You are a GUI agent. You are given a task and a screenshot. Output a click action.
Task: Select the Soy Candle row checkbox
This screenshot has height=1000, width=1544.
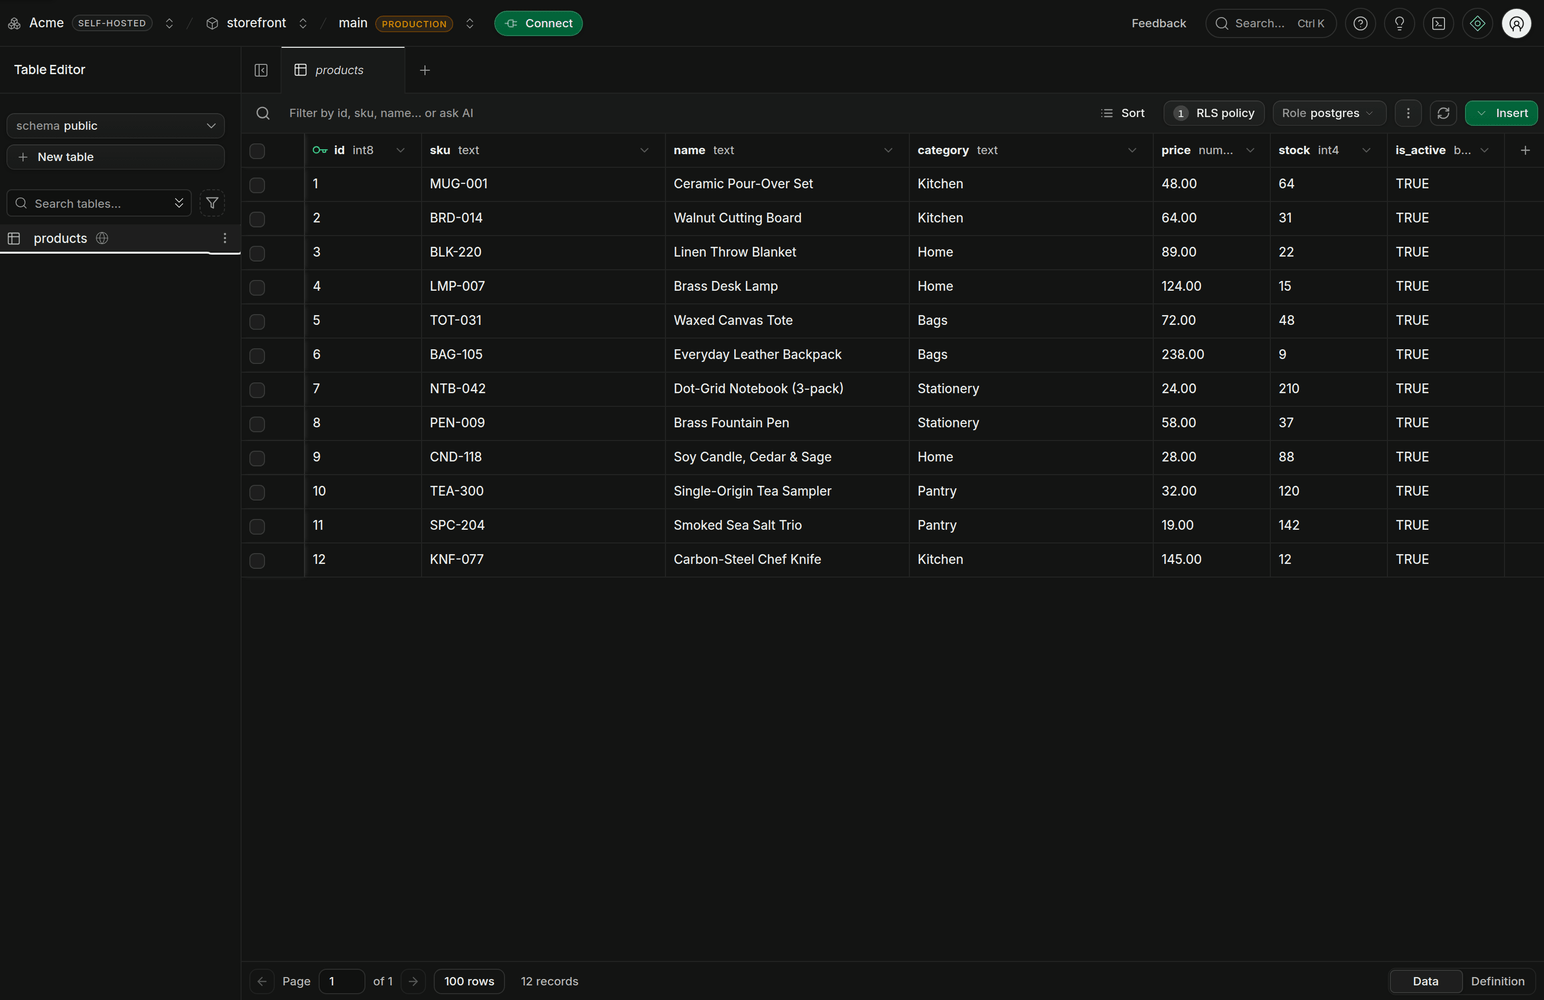pyautogui.click(x=257, y=458)
